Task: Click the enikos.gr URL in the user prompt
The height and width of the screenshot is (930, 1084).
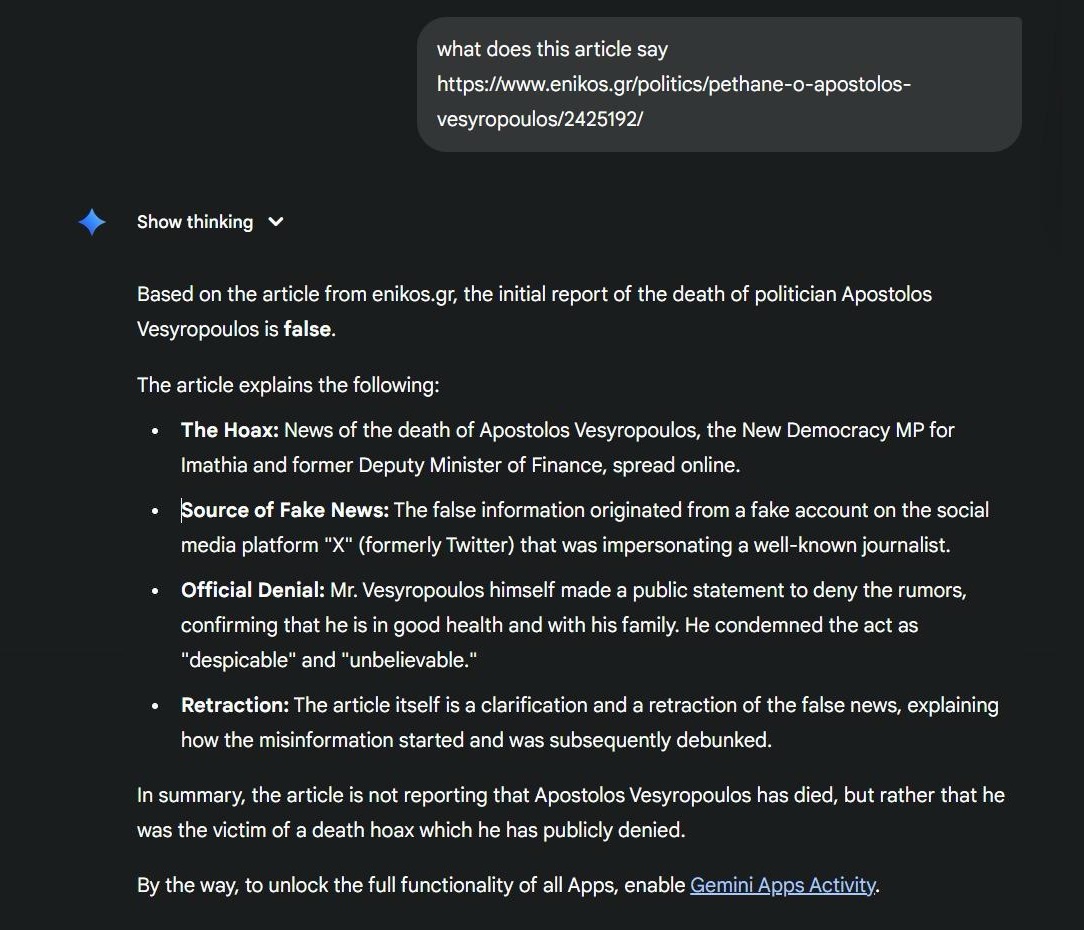Action: coord(673,101)
